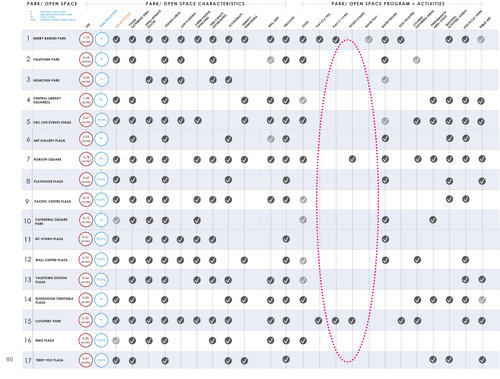
Task: Click the blue POPS circle for BMO Plaza
Action: [x=102, y=340]
